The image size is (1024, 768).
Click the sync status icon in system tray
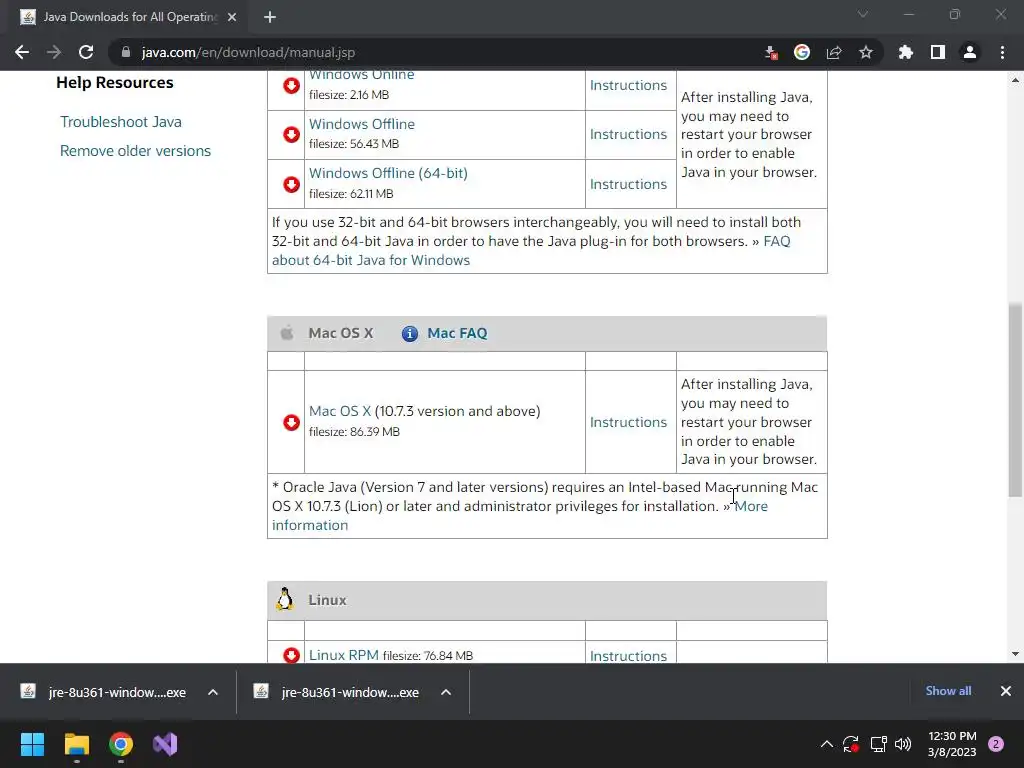point(850,744)
